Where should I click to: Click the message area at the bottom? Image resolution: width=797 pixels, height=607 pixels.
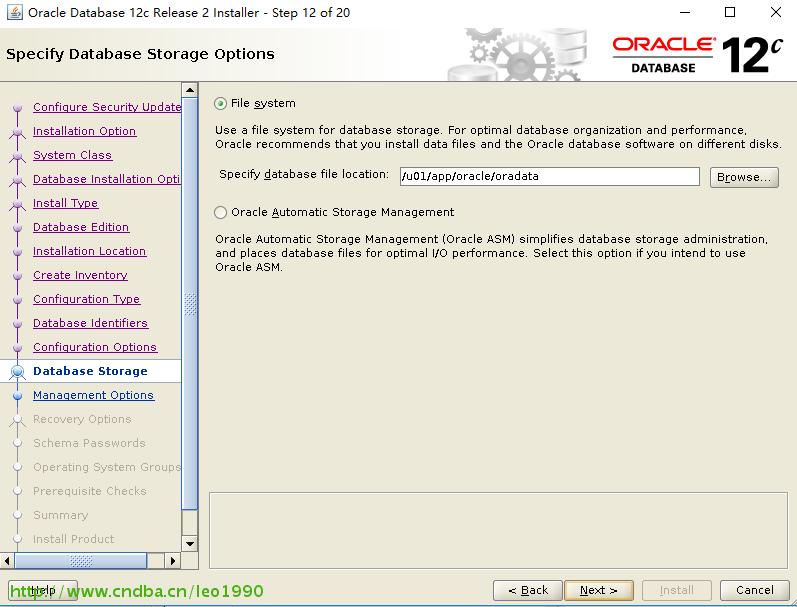498,530
